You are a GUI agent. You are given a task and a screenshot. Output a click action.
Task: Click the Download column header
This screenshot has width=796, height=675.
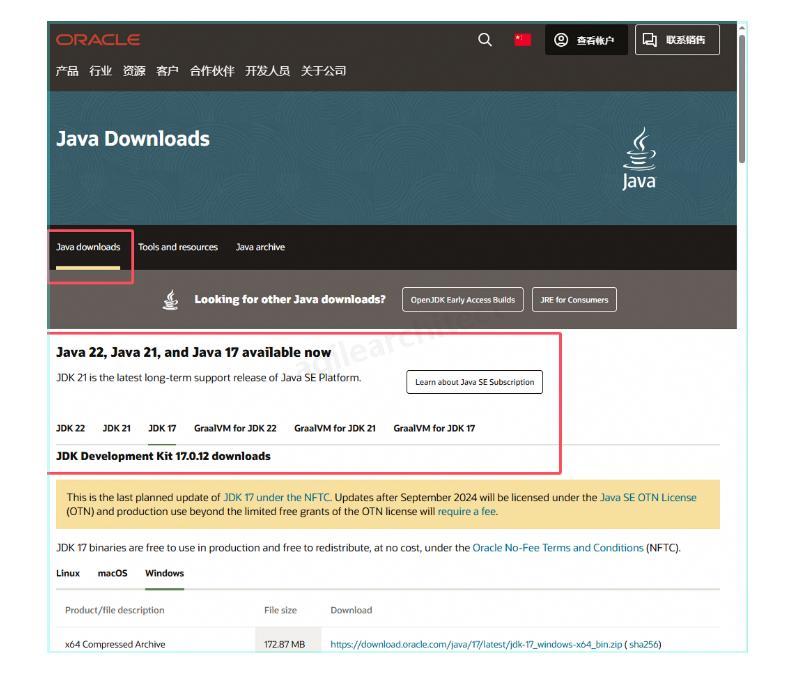pyautogui.click(x=351, y=611)
